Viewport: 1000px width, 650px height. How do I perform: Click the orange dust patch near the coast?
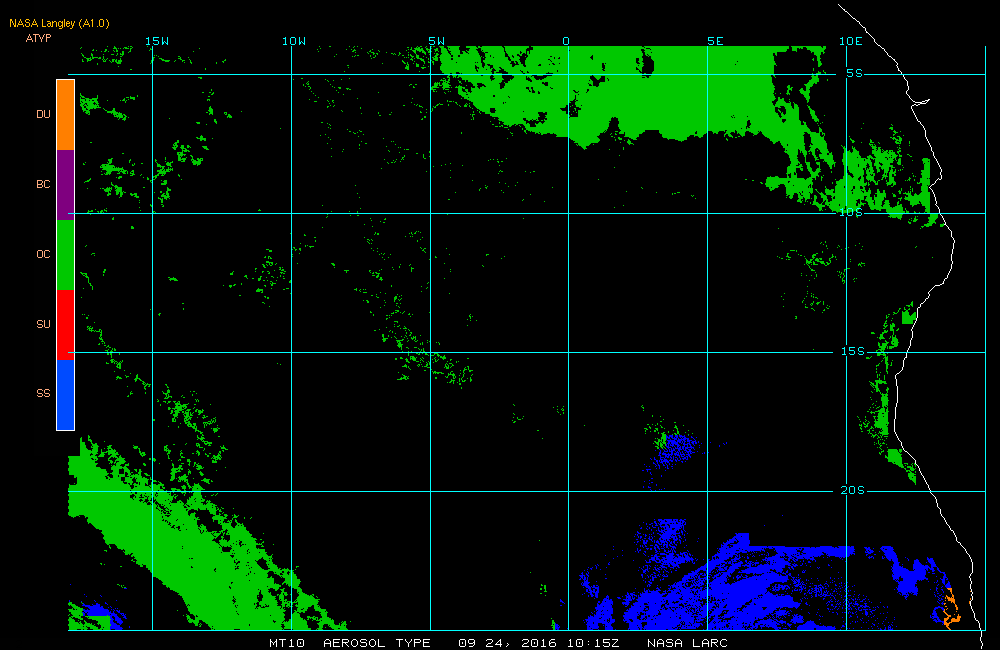coord(950,610)
